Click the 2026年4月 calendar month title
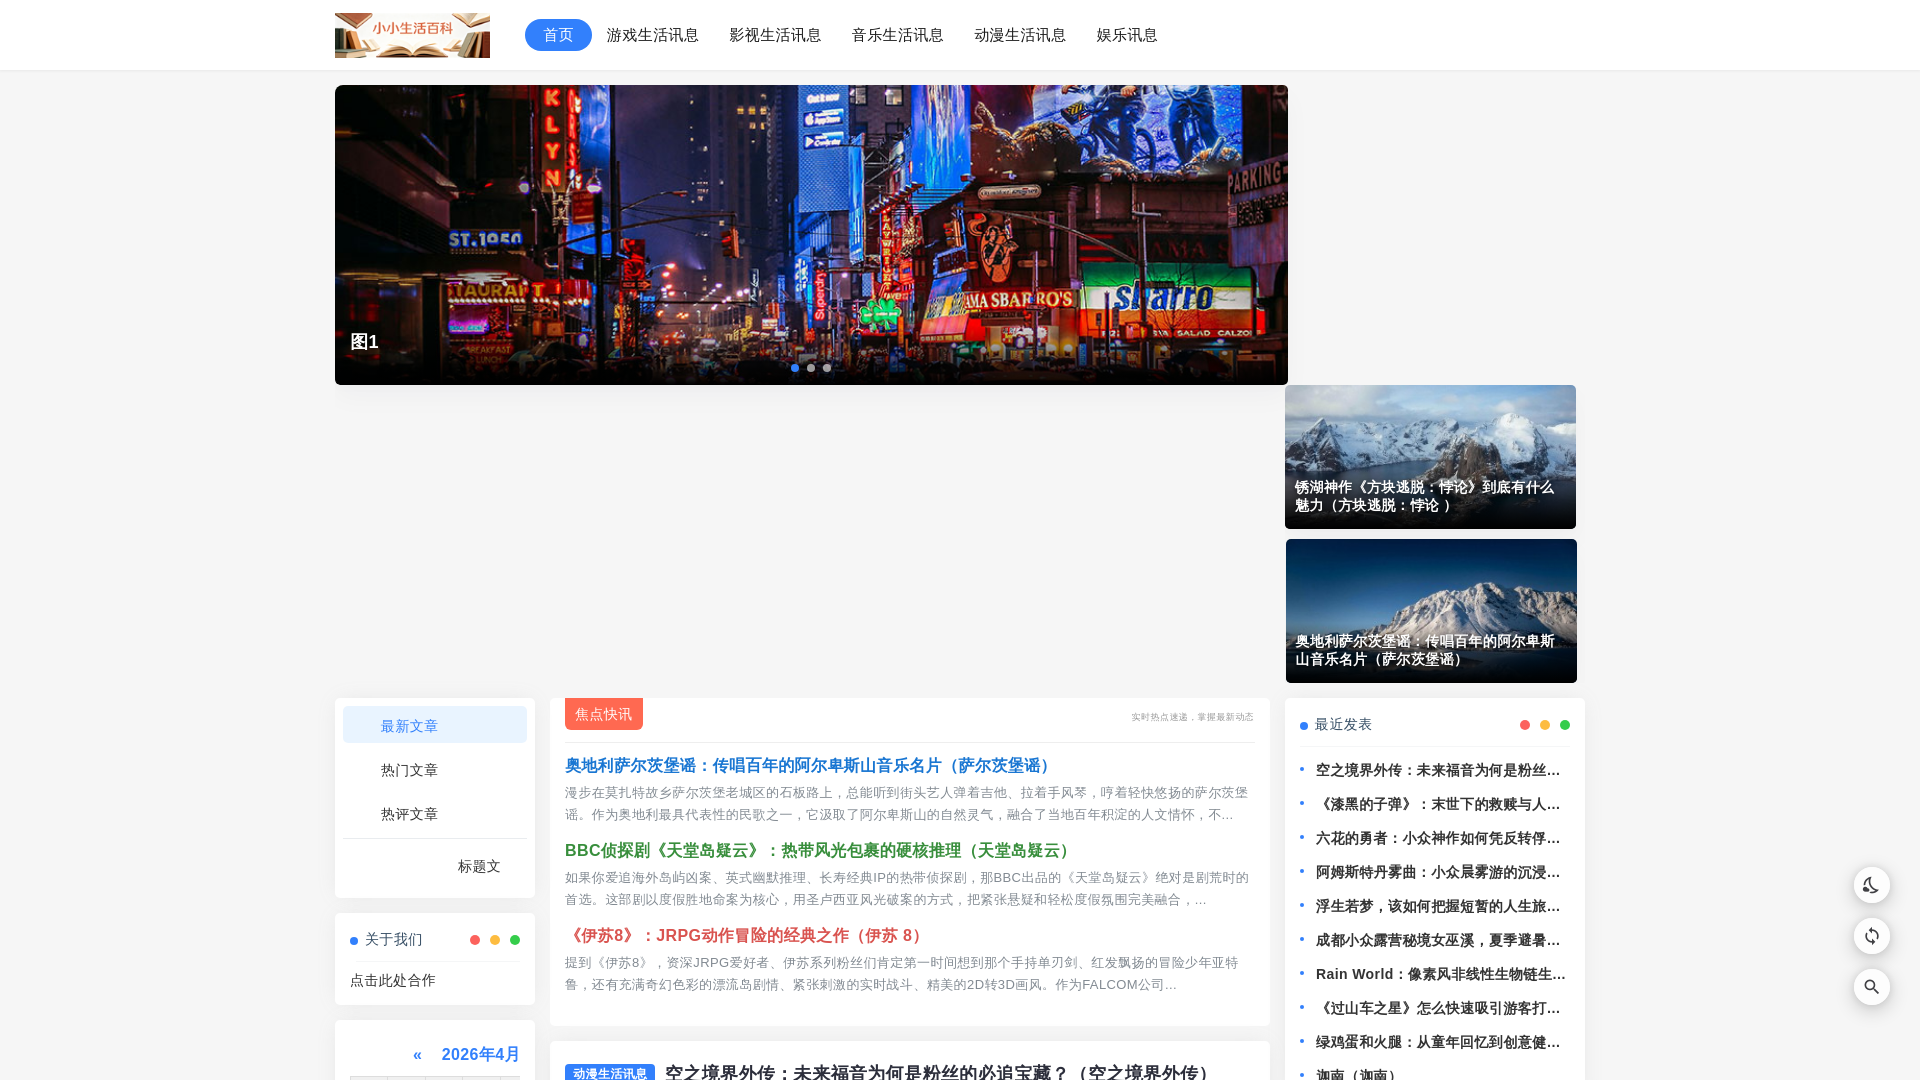1920x1080 pixels. pos(481,1055)
